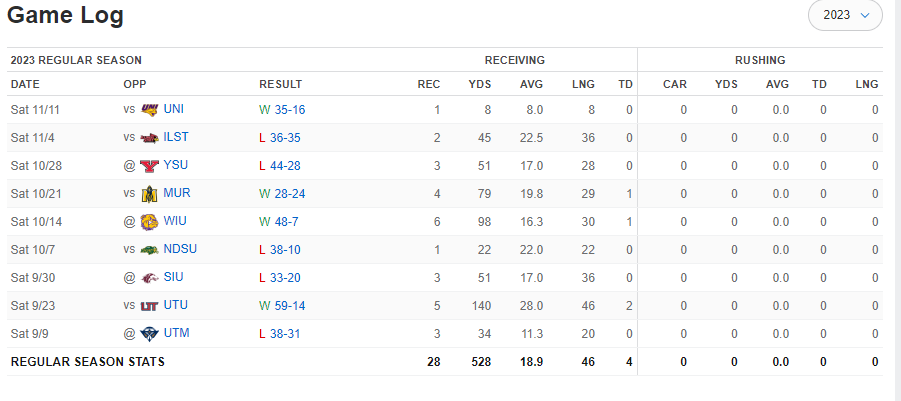The image size is (901, 401).
Task: Click the Murray State team logo
Action: 149,193
